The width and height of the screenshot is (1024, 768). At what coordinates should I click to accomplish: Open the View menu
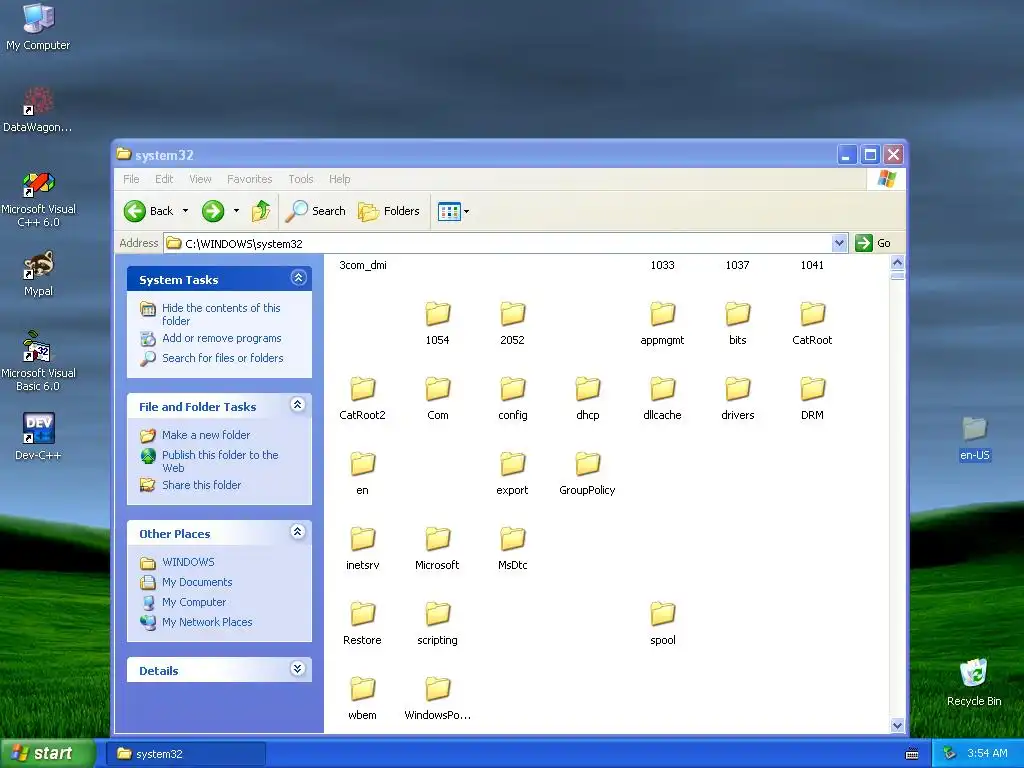click(200, 179)
